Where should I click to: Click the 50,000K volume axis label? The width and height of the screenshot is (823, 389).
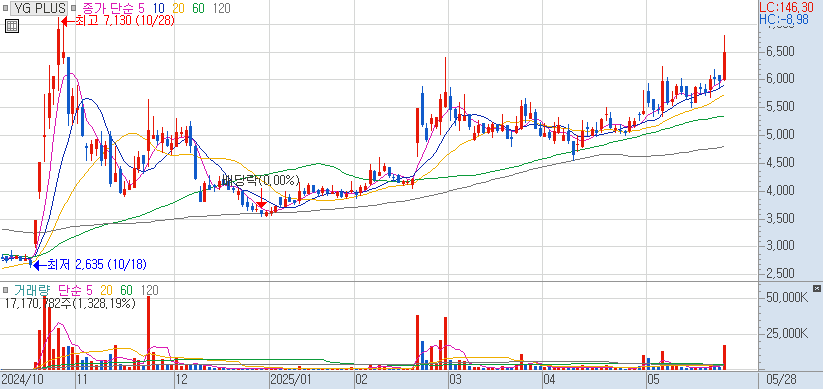click(787, 298)
